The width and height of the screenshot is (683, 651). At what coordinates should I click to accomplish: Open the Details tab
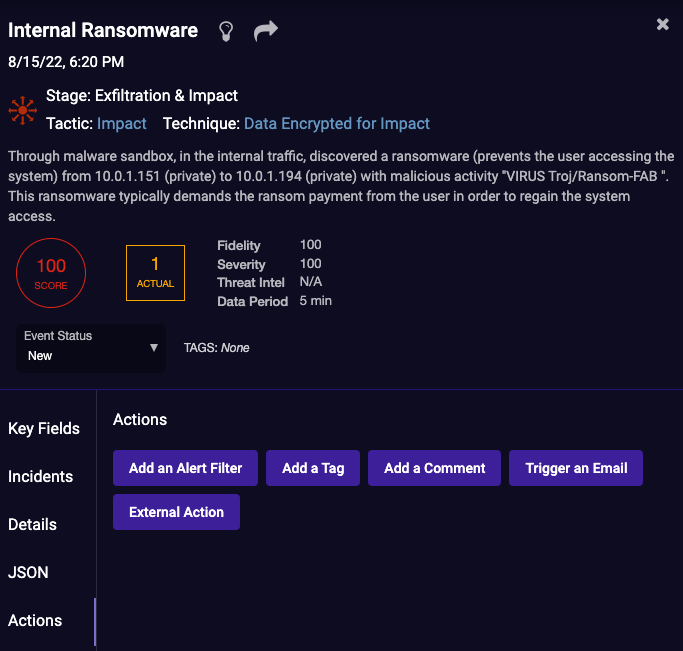click(32, 524)
